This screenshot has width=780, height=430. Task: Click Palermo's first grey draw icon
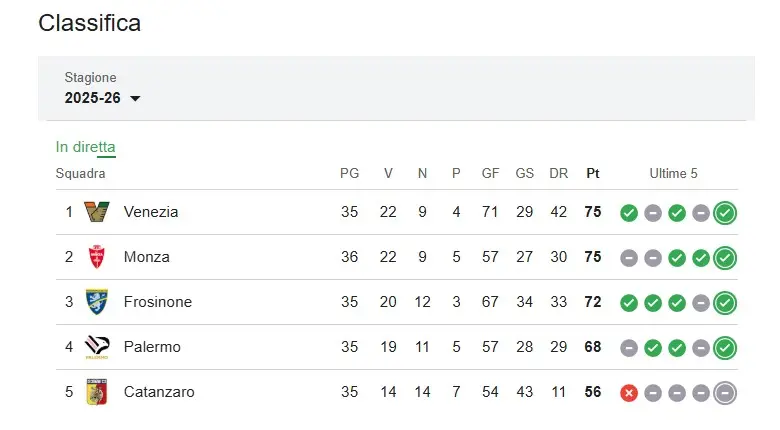pyautogui.click(x=629, y=347)
